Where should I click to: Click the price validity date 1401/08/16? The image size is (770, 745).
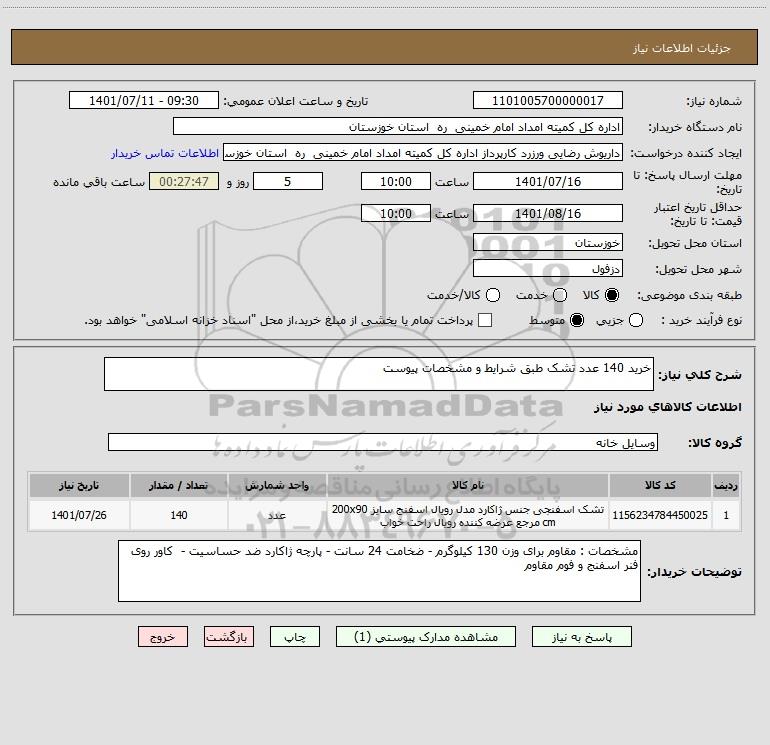548,213
